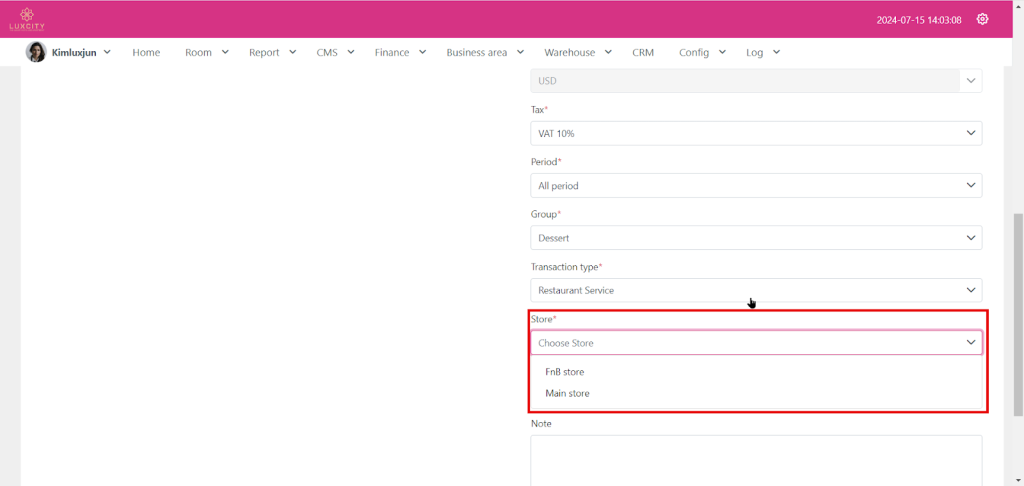Open the Business area menu
Image resolution: width=1024 pixels, height=486 pixels.
coord(484,52)
